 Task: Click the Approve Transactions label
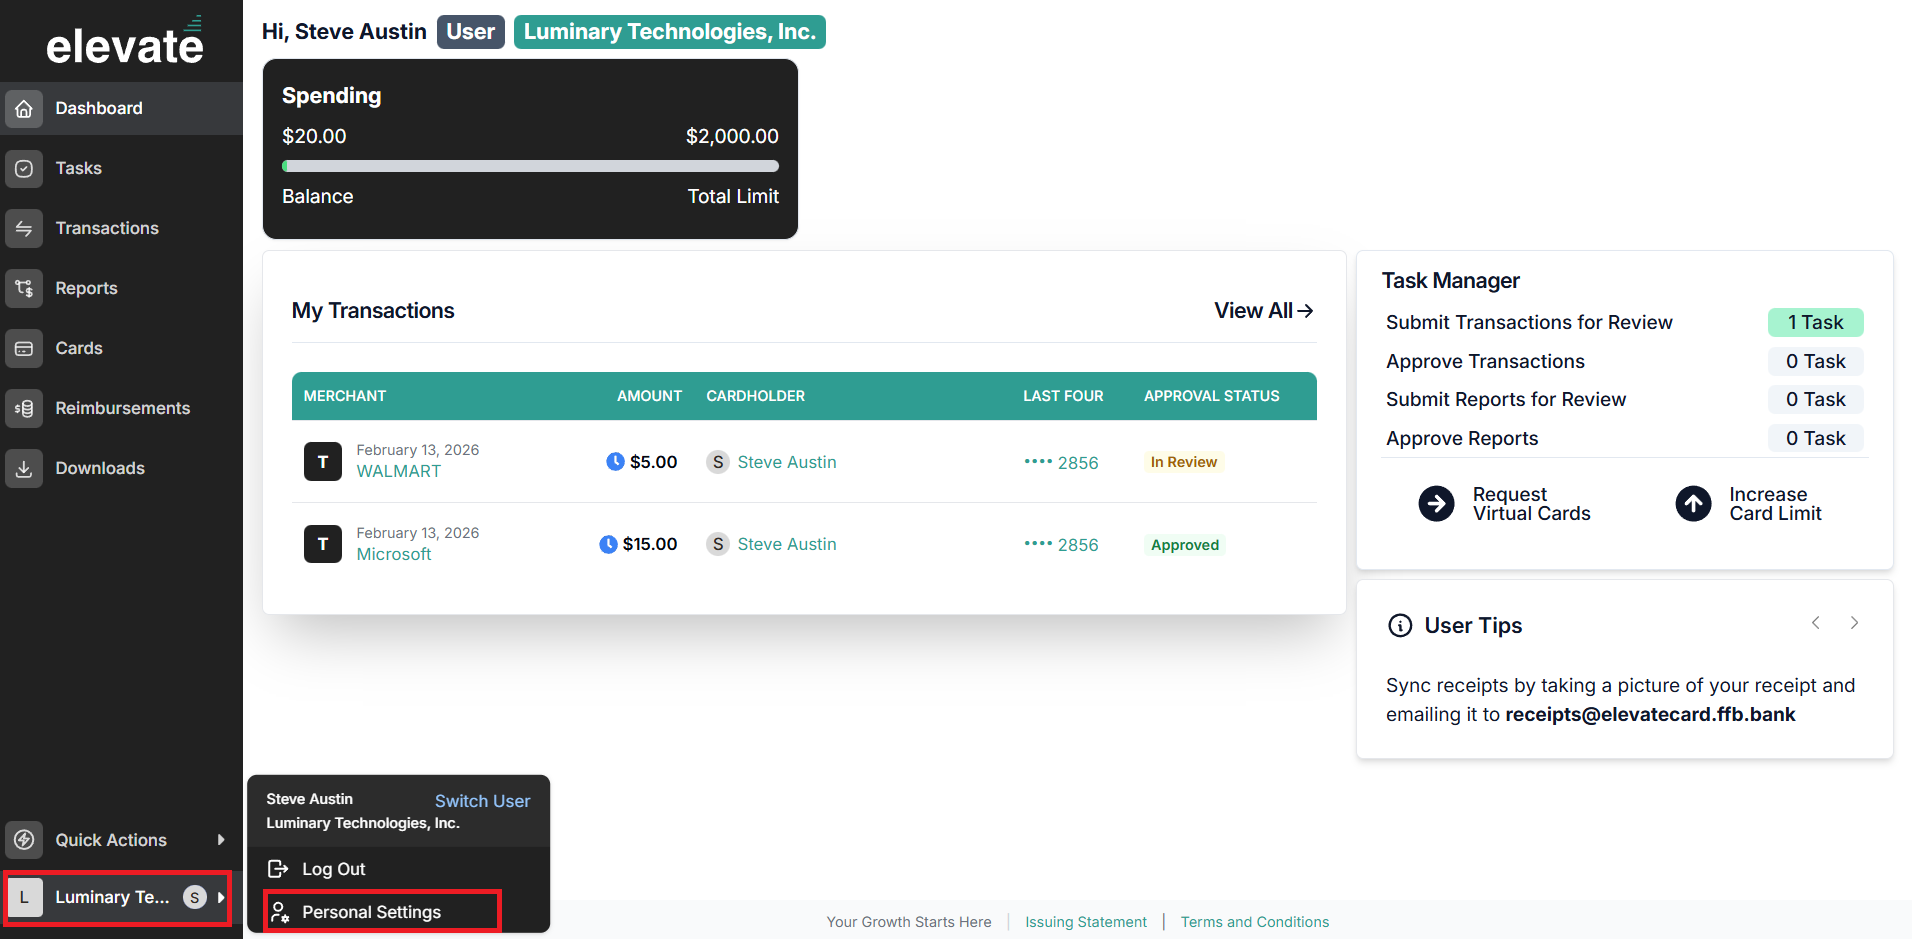[x=1485, y=361]
